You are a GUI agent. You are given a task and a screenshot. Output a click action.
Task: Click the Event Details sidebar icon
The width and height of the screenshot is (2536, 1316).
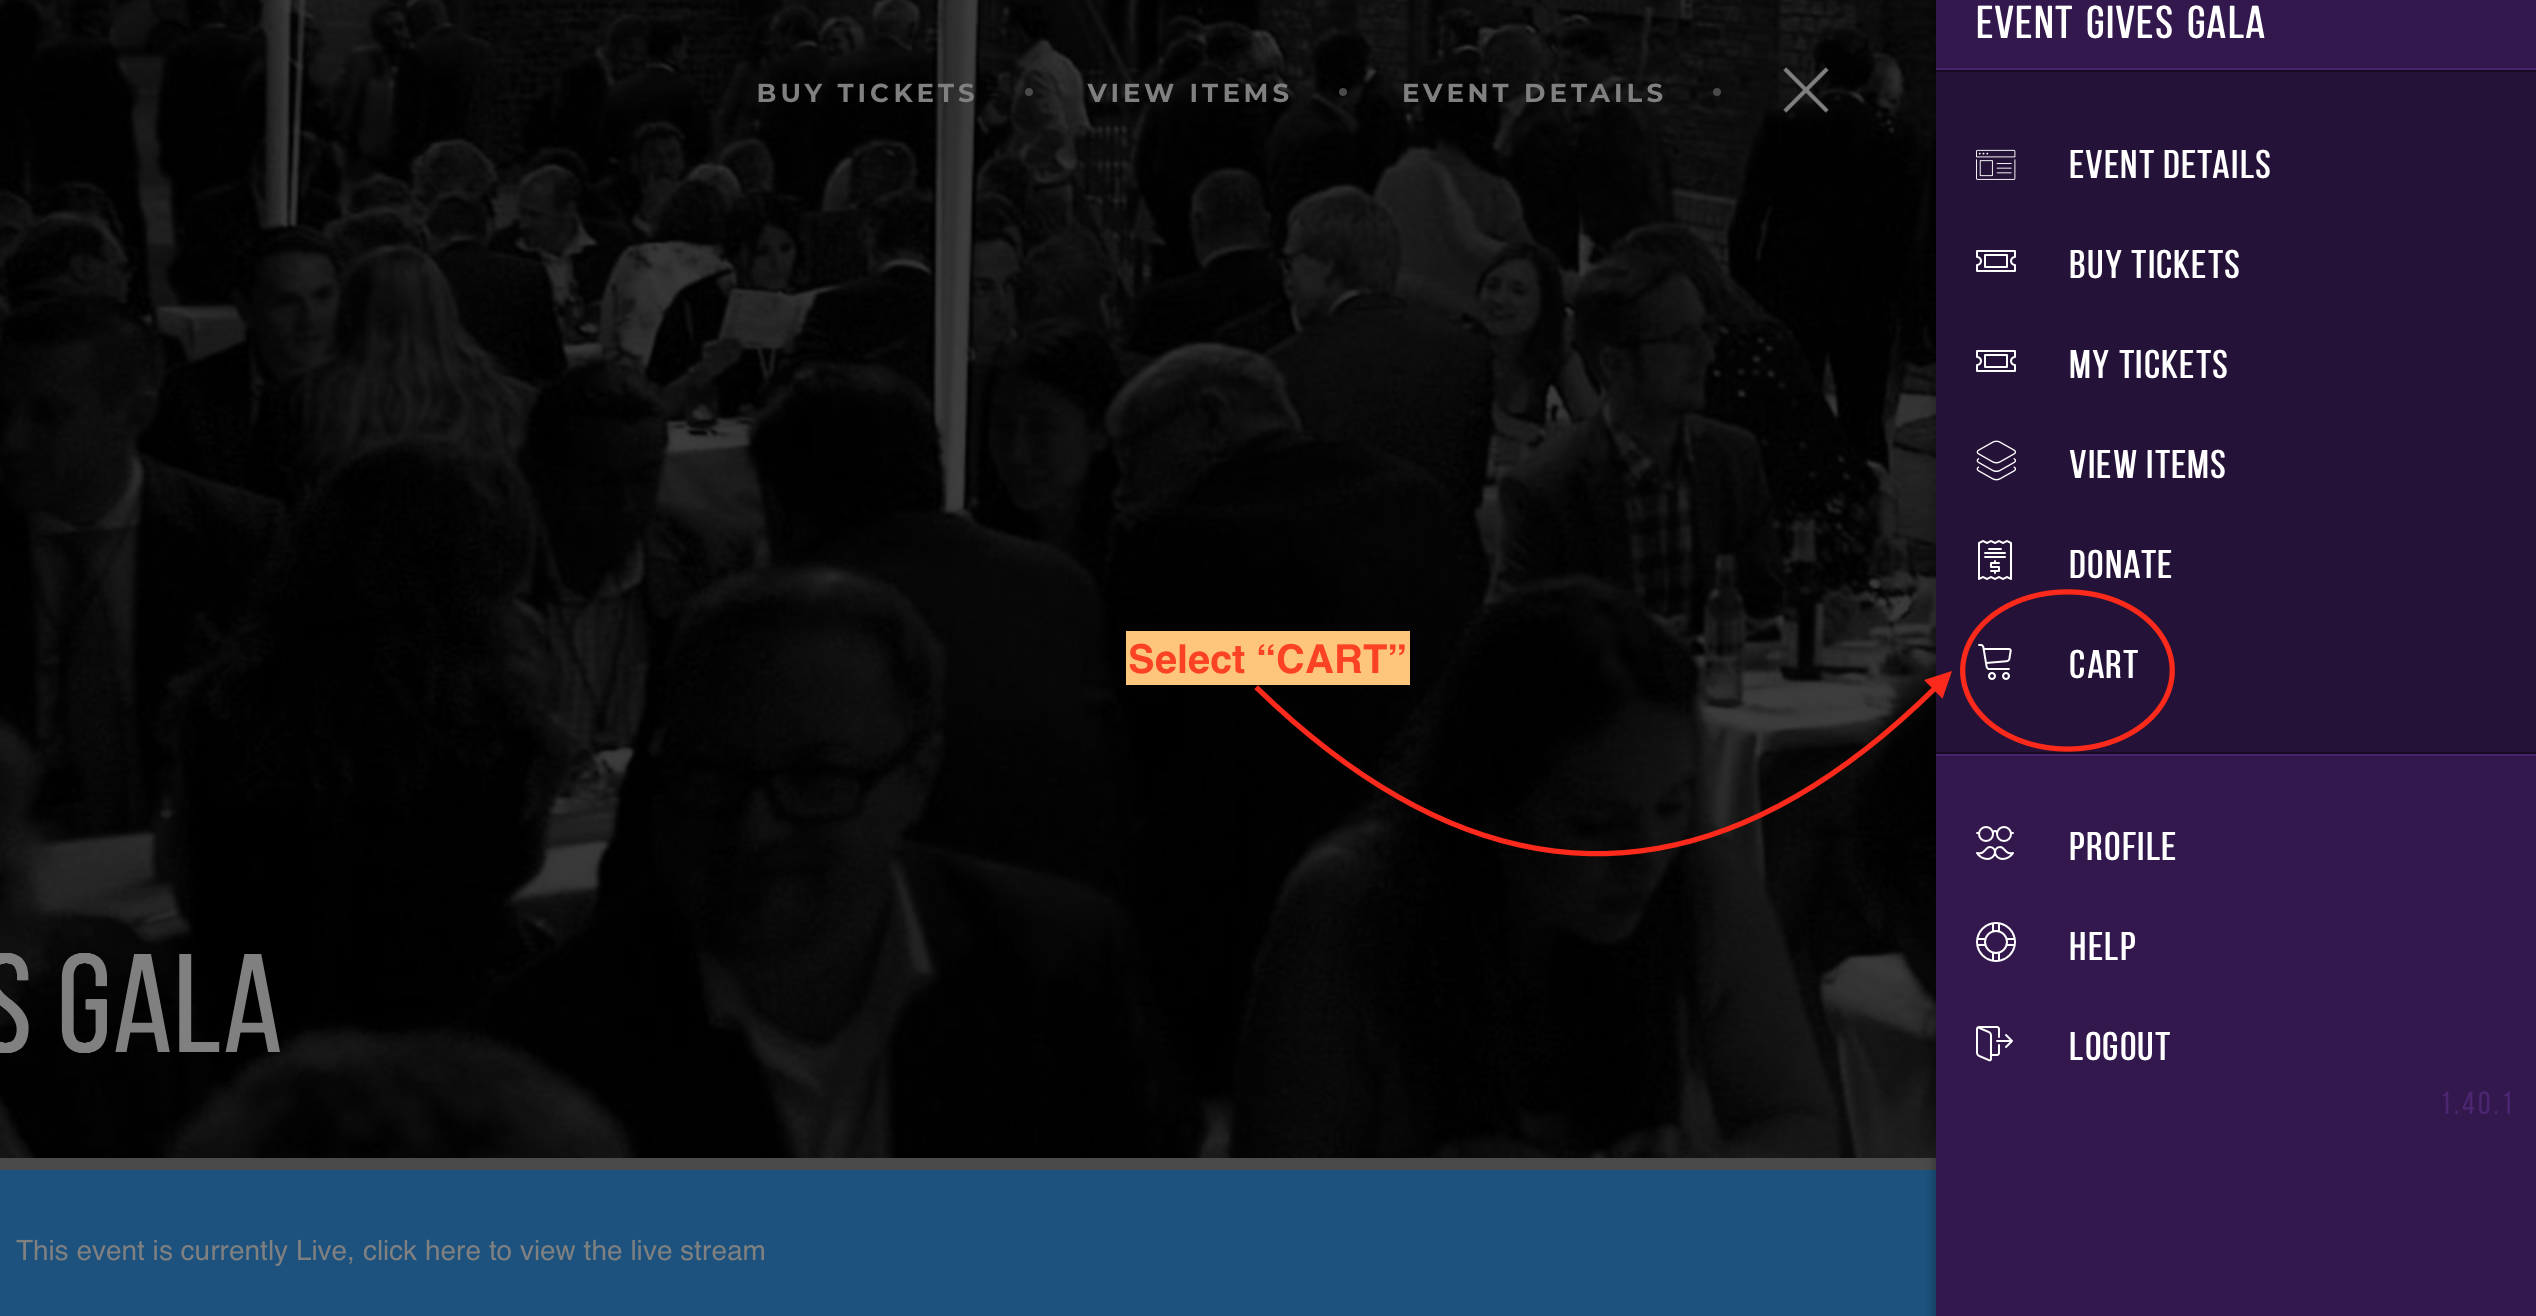tap(1995, 164)
